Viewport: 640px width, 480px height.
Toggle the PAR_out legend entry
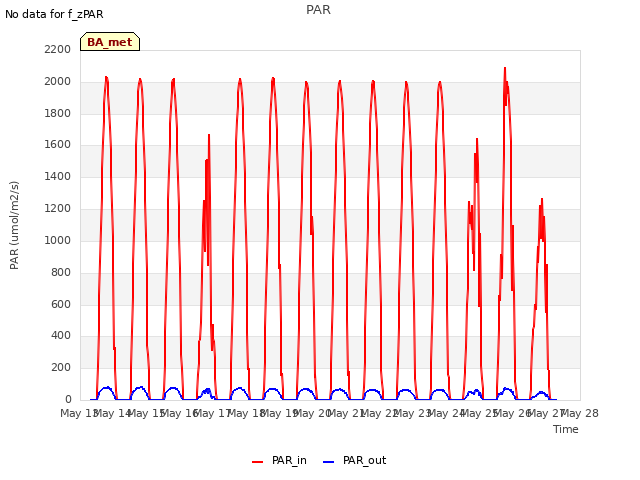(x=354, y=461)
